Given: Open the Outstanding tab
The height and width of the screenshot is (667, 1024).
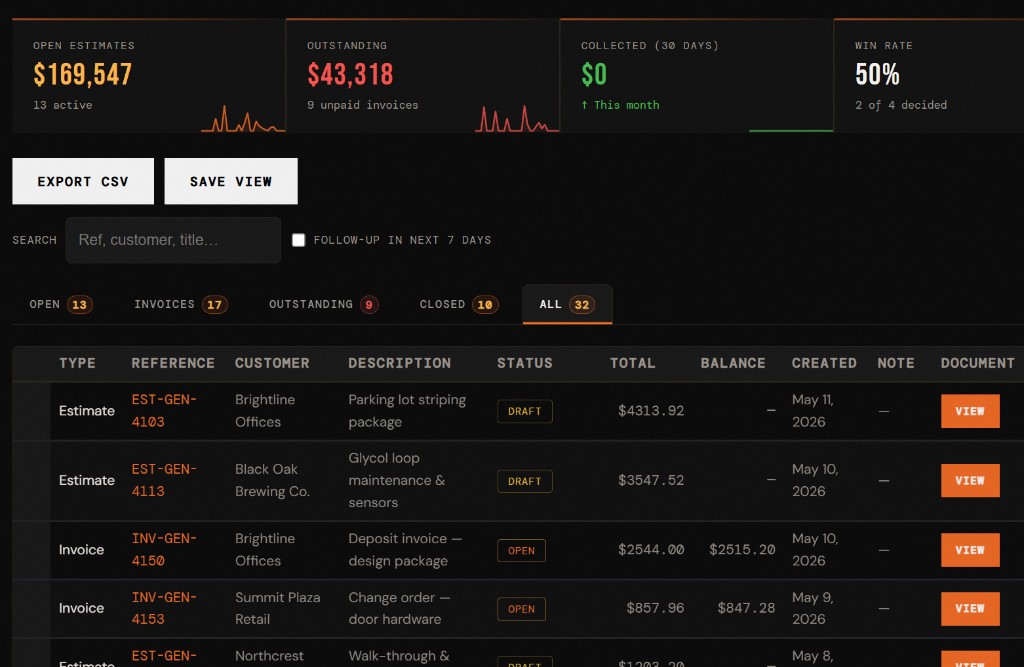Looking at the screenshot, I should [323, 304].
